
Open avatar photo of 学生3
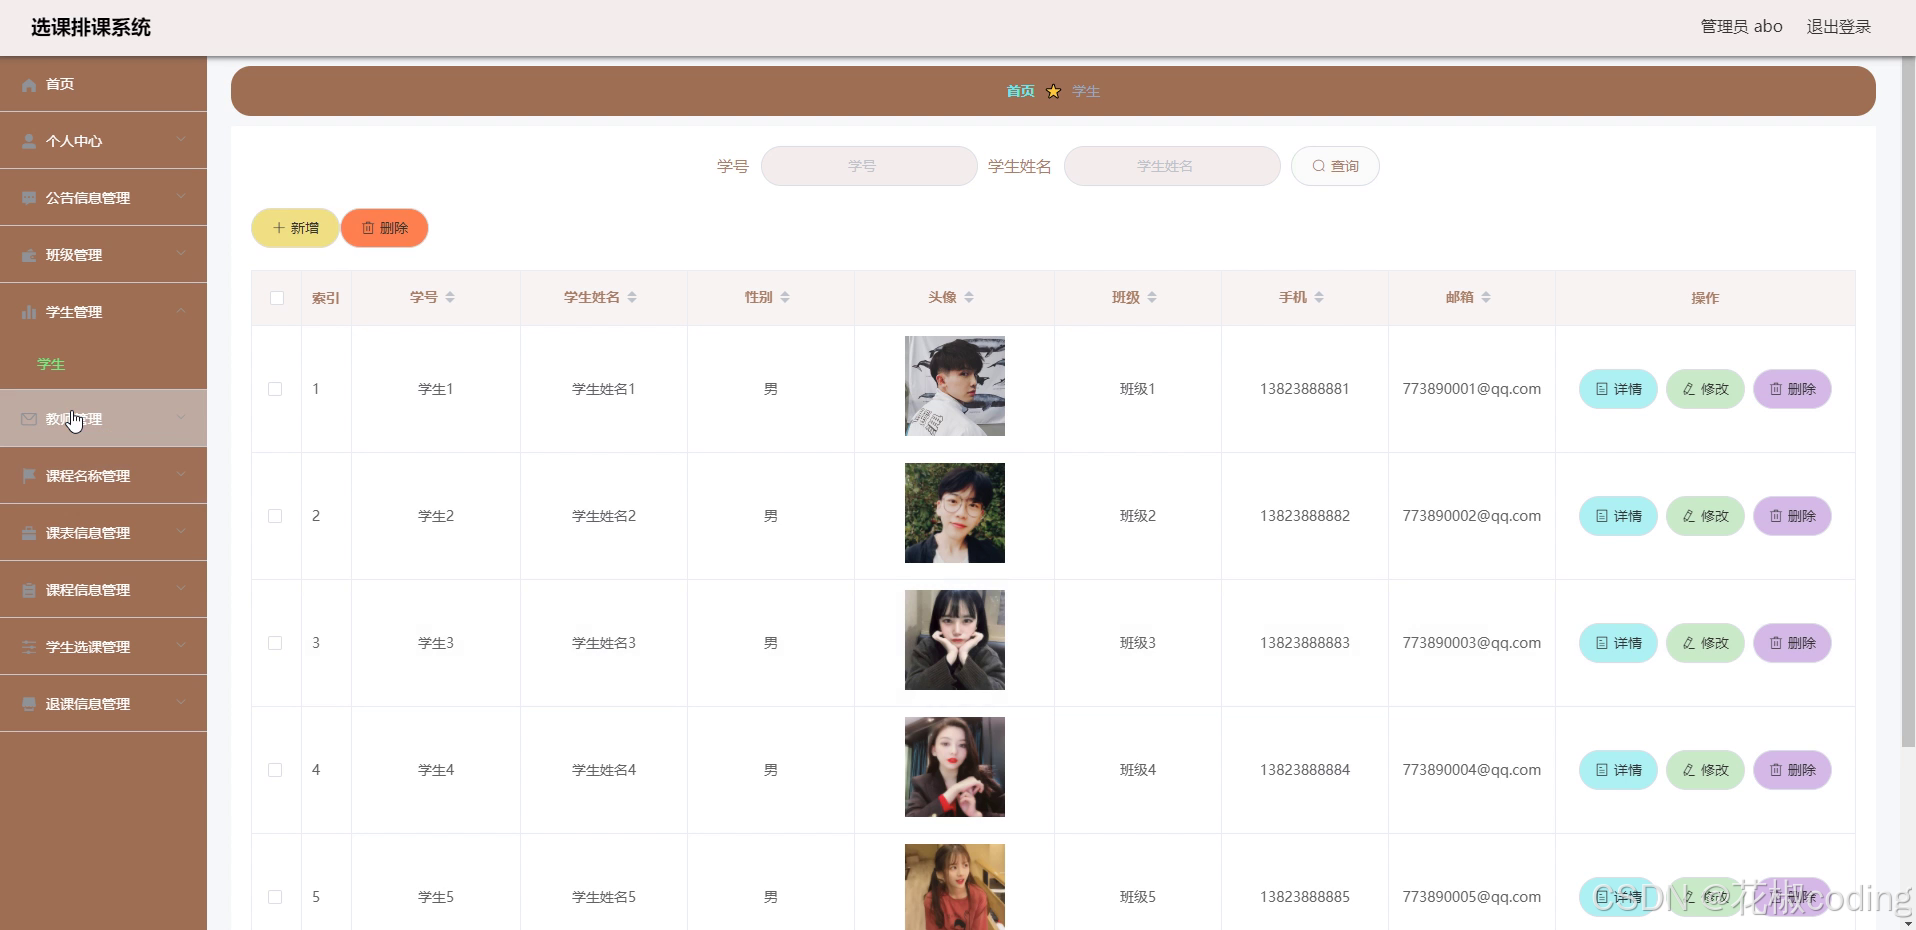tap(955, 640)
